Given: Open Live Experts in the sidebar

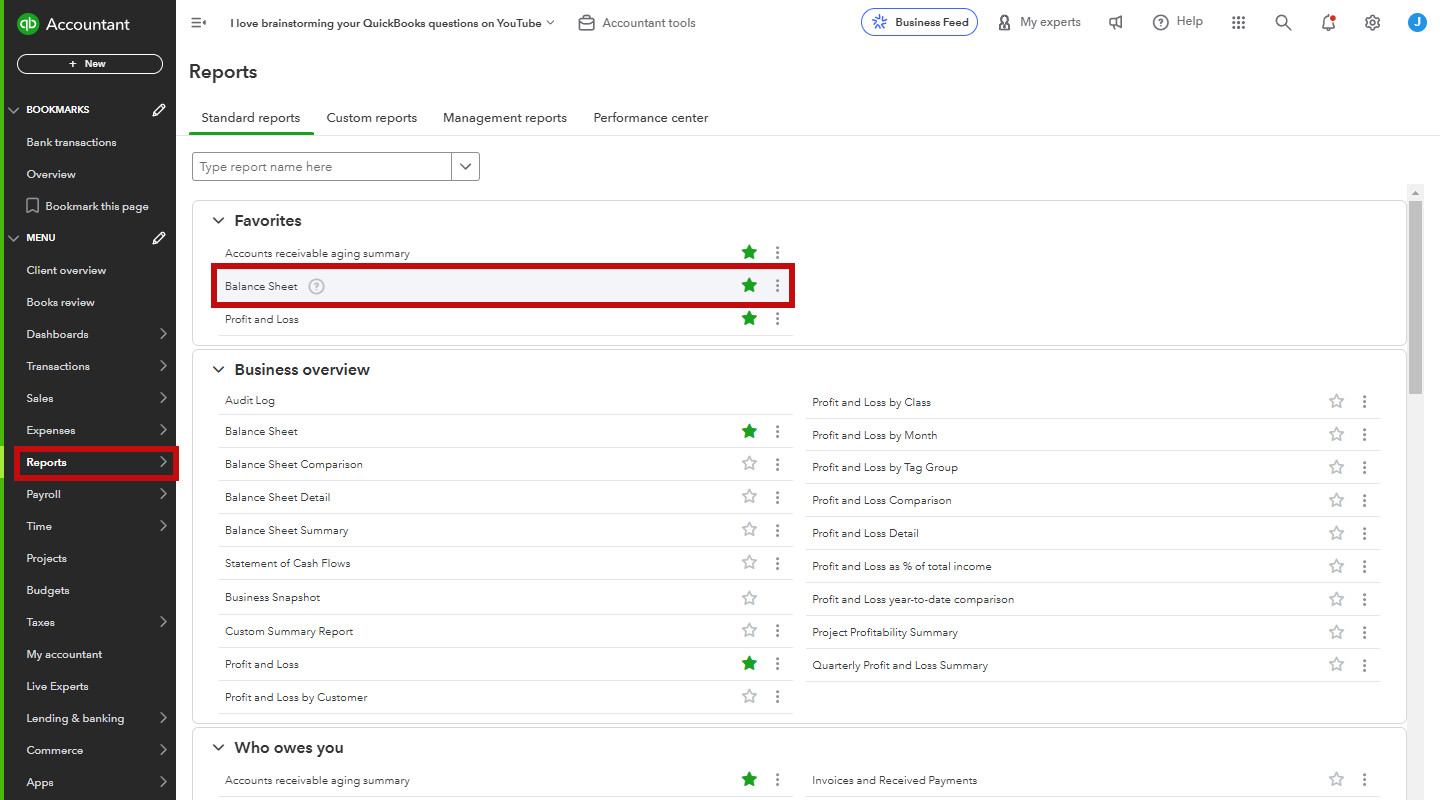Looking at the screenshot, I should tap(57, 686).
